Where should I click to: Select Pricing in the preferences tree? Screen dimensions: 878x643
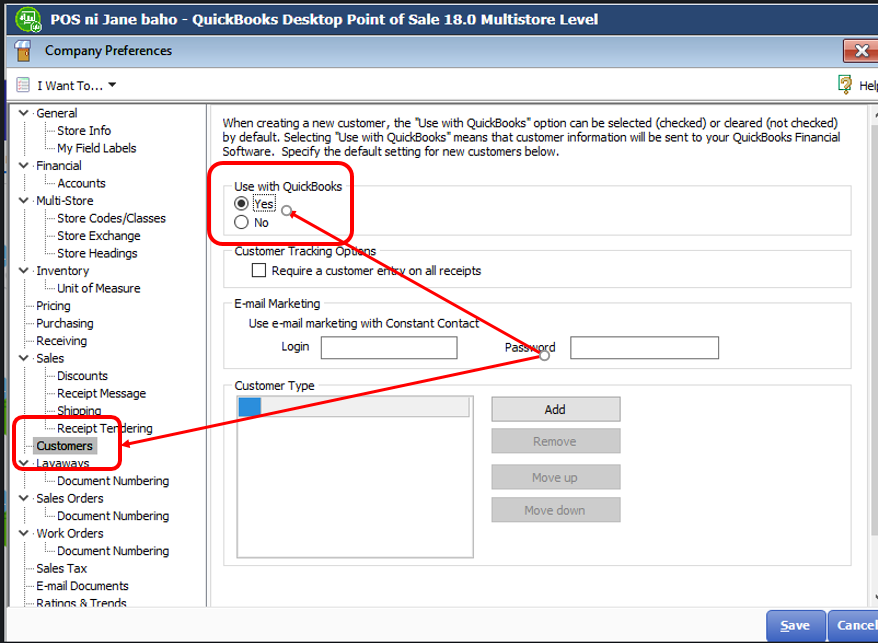point(53,306)
